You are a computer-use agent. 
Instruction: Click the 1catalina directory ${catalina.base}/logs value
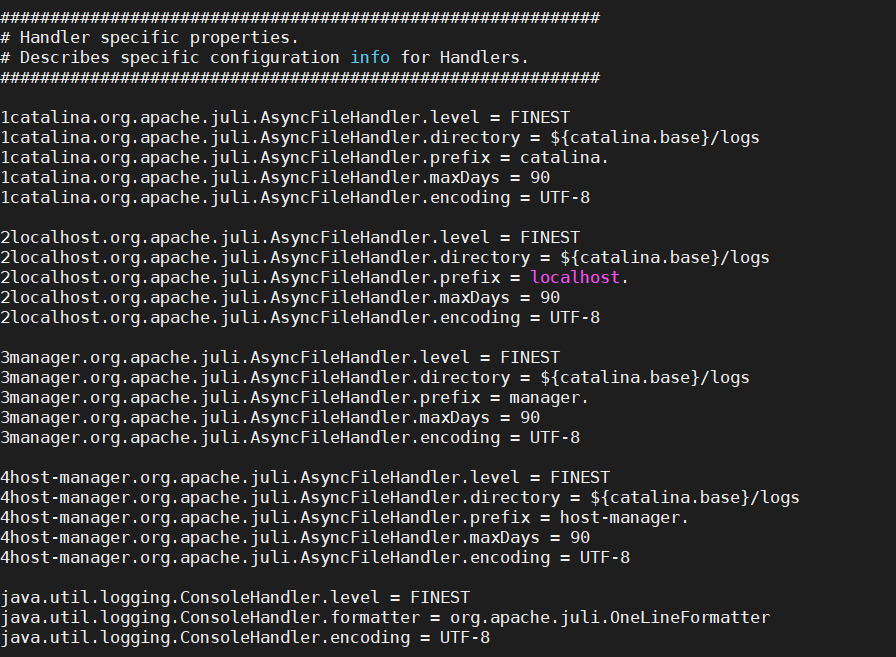point(655,138)
